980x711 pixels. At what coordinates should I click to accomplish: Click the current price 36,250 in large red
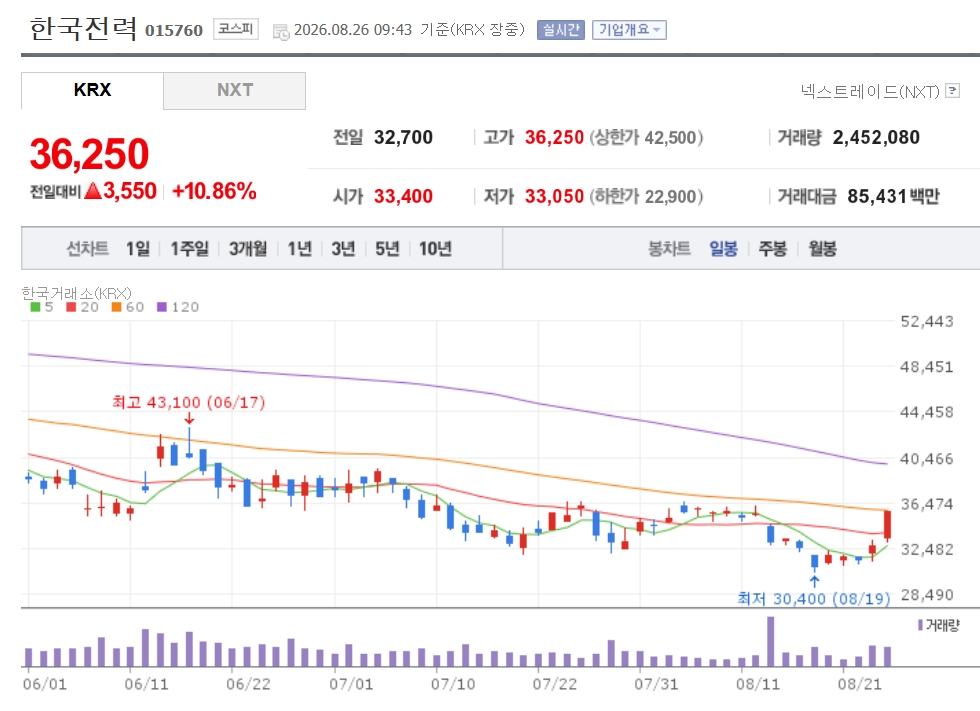pyautogui.click(x=89, y=154)
